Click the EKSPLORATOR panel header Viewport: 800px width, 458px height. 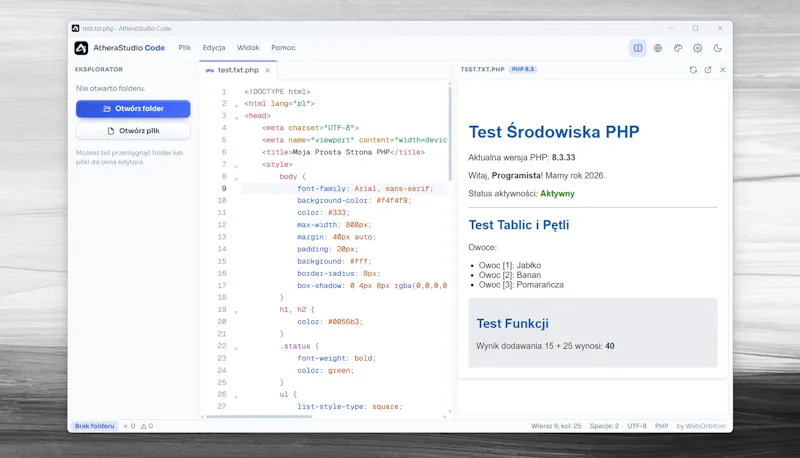pos(99,69)
